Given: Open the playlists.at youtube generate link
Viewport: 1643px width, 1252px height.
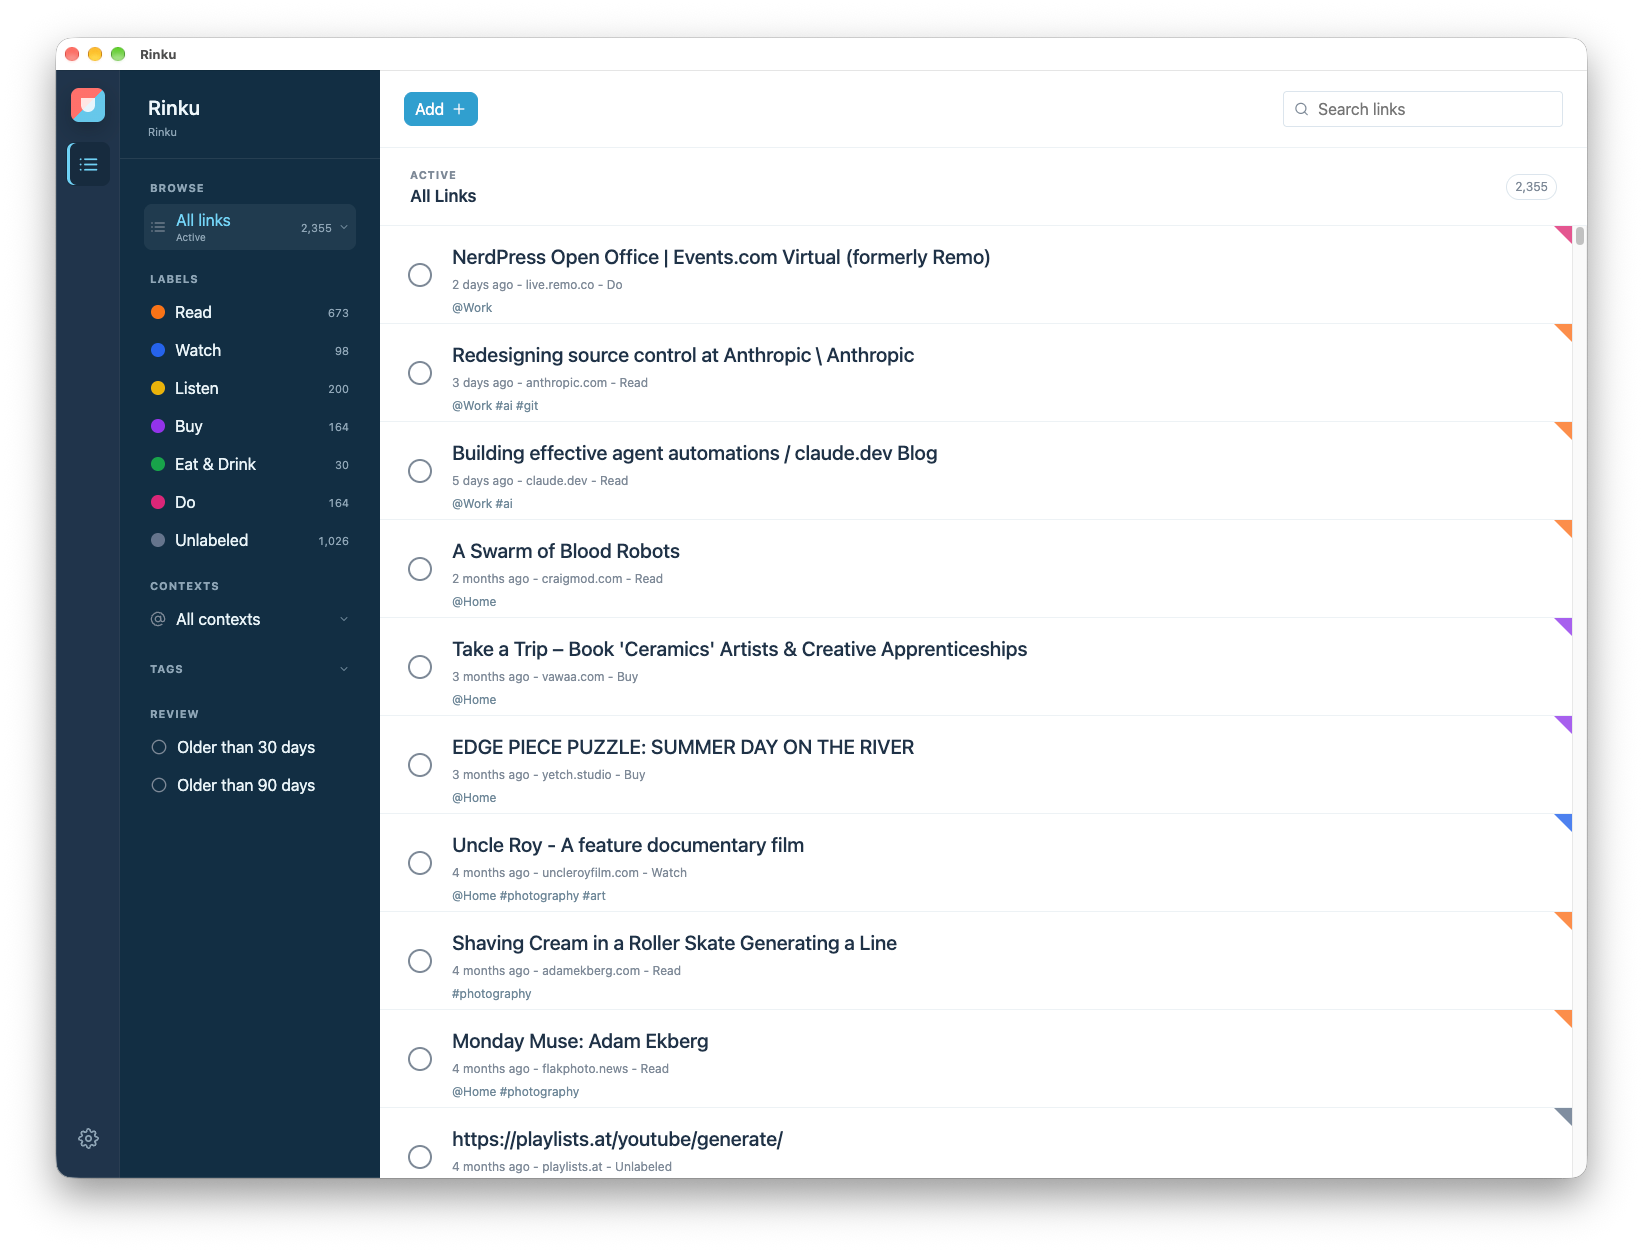Looking at the screenshot, I should tap(617, 1139).
